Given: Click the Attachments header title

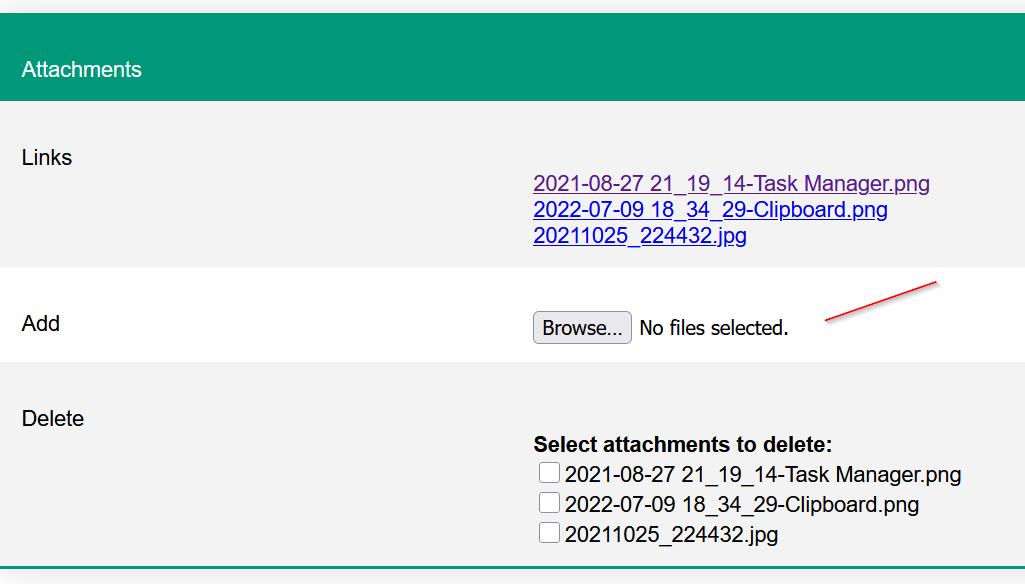Looking at the screenshot, I should click(x=82, y=70).
